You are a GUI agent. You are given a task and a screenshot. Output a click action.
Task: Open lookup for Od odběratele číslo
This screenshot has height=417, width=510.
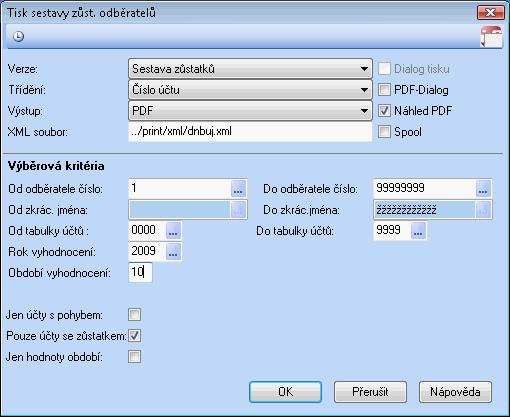click(238, 189)
